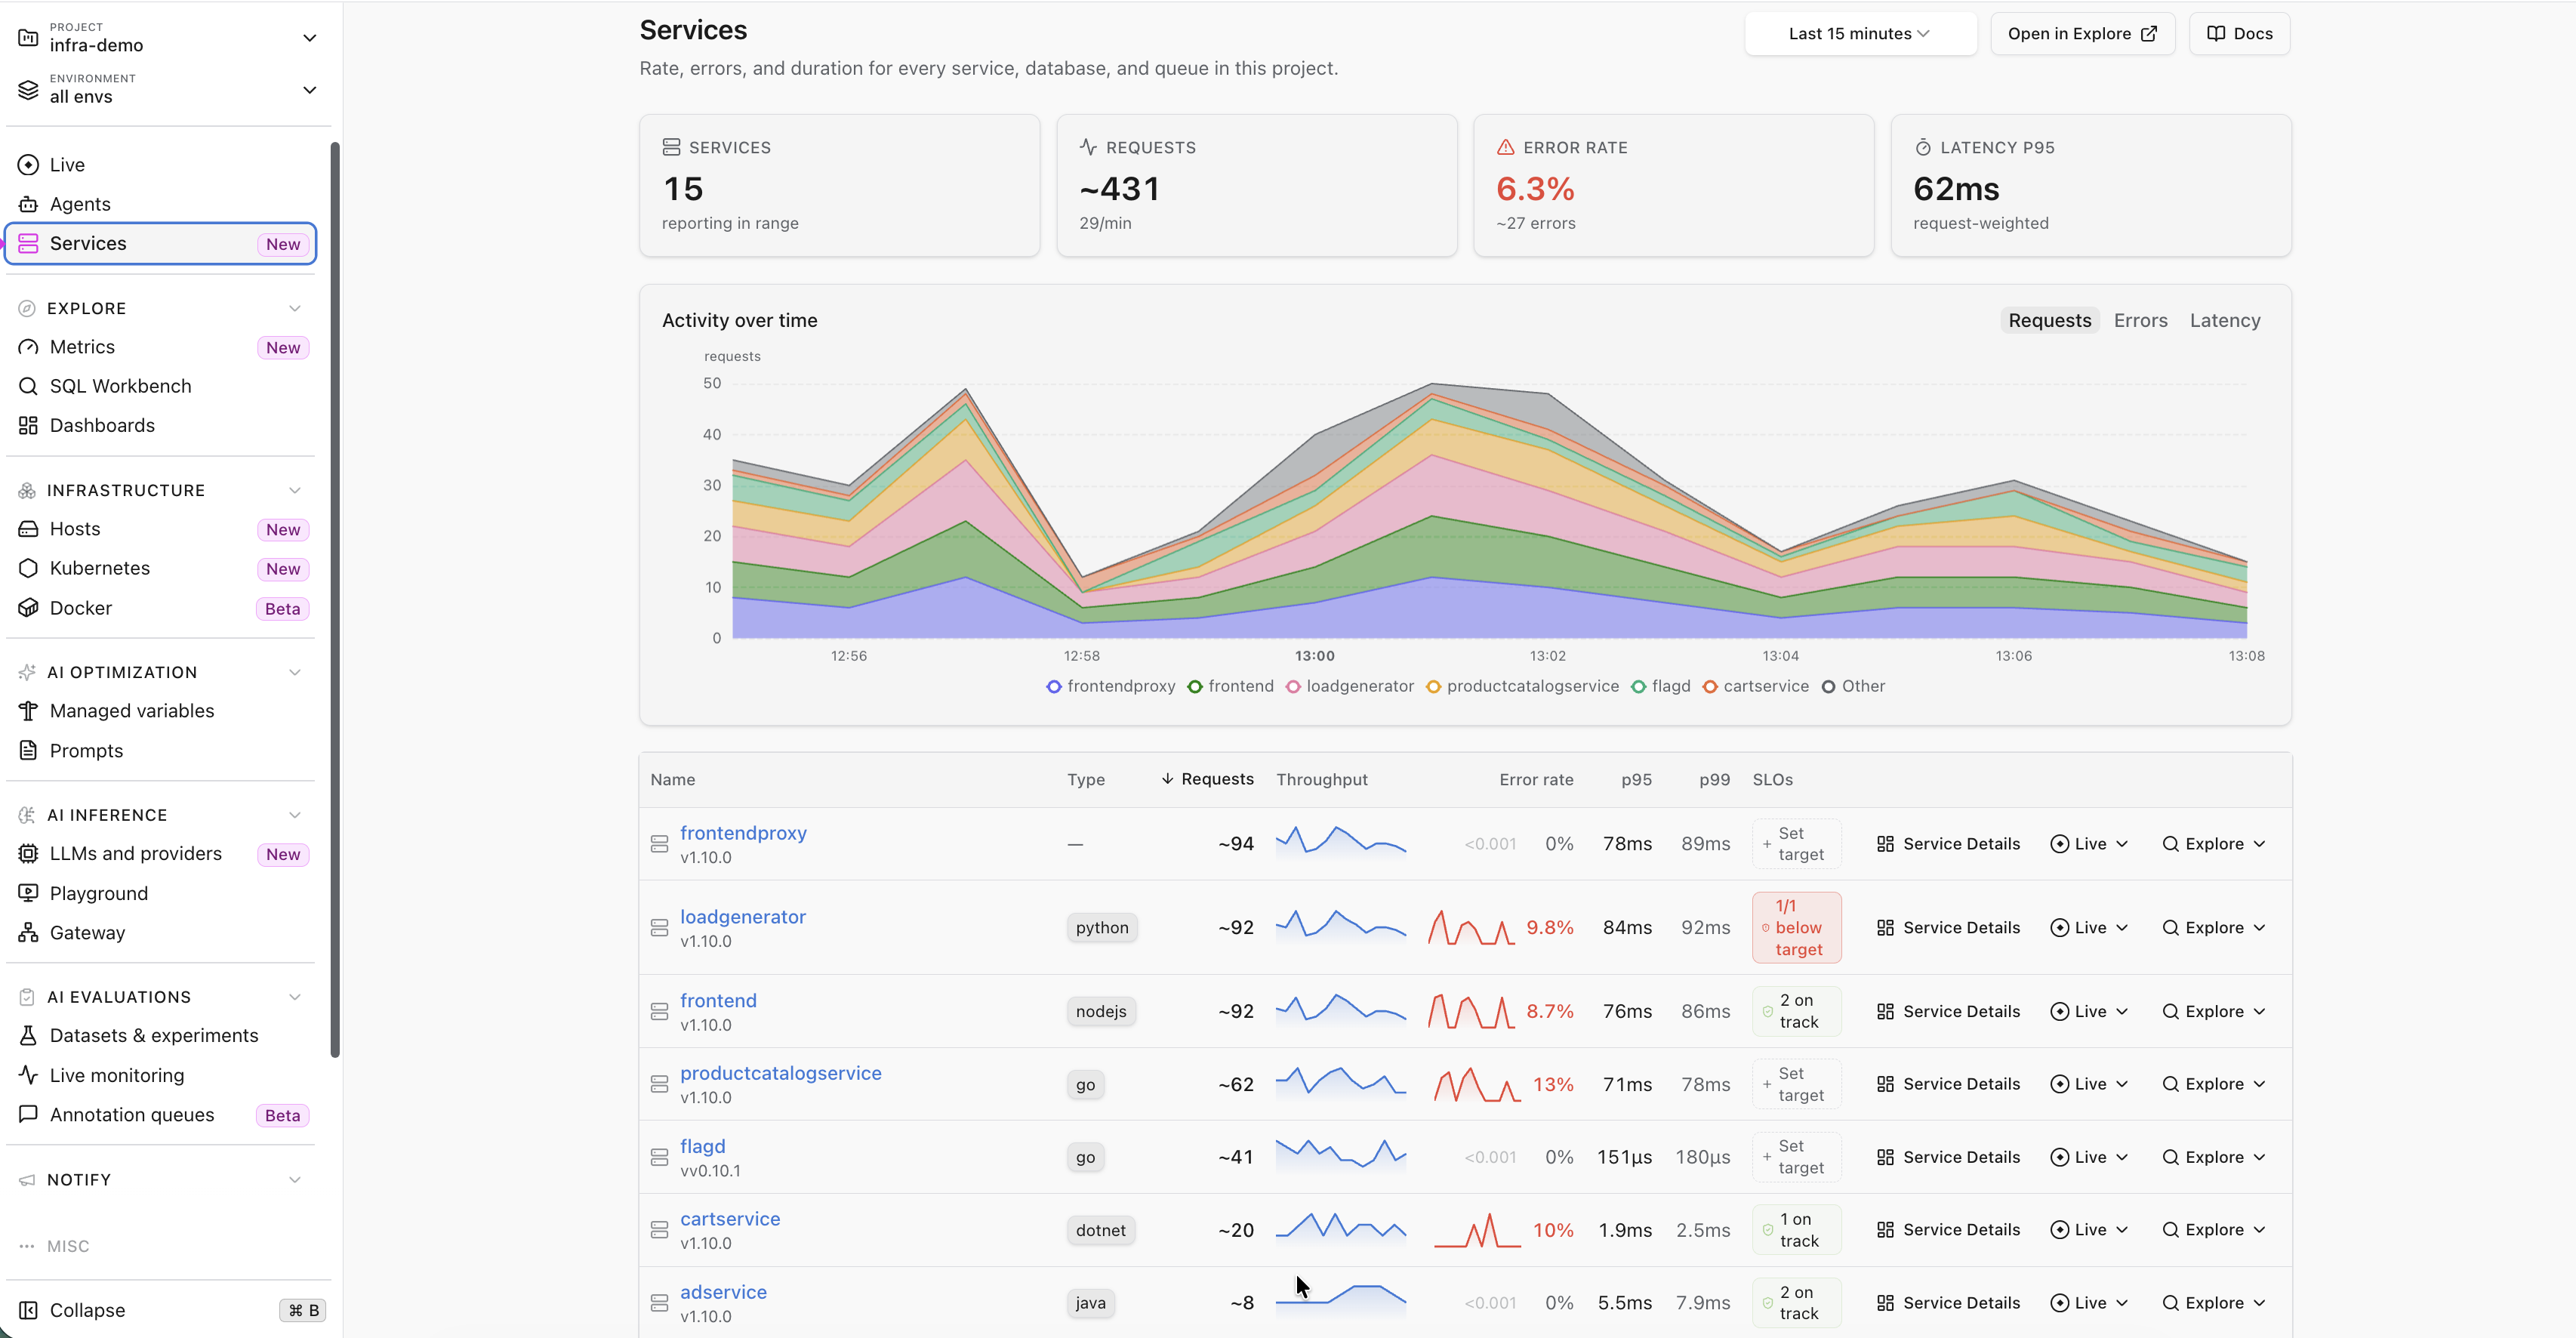The width and height of the screenshot is (2576, 1338).
Task: Click the Playground monitor icon
Action: click(28, 893)
